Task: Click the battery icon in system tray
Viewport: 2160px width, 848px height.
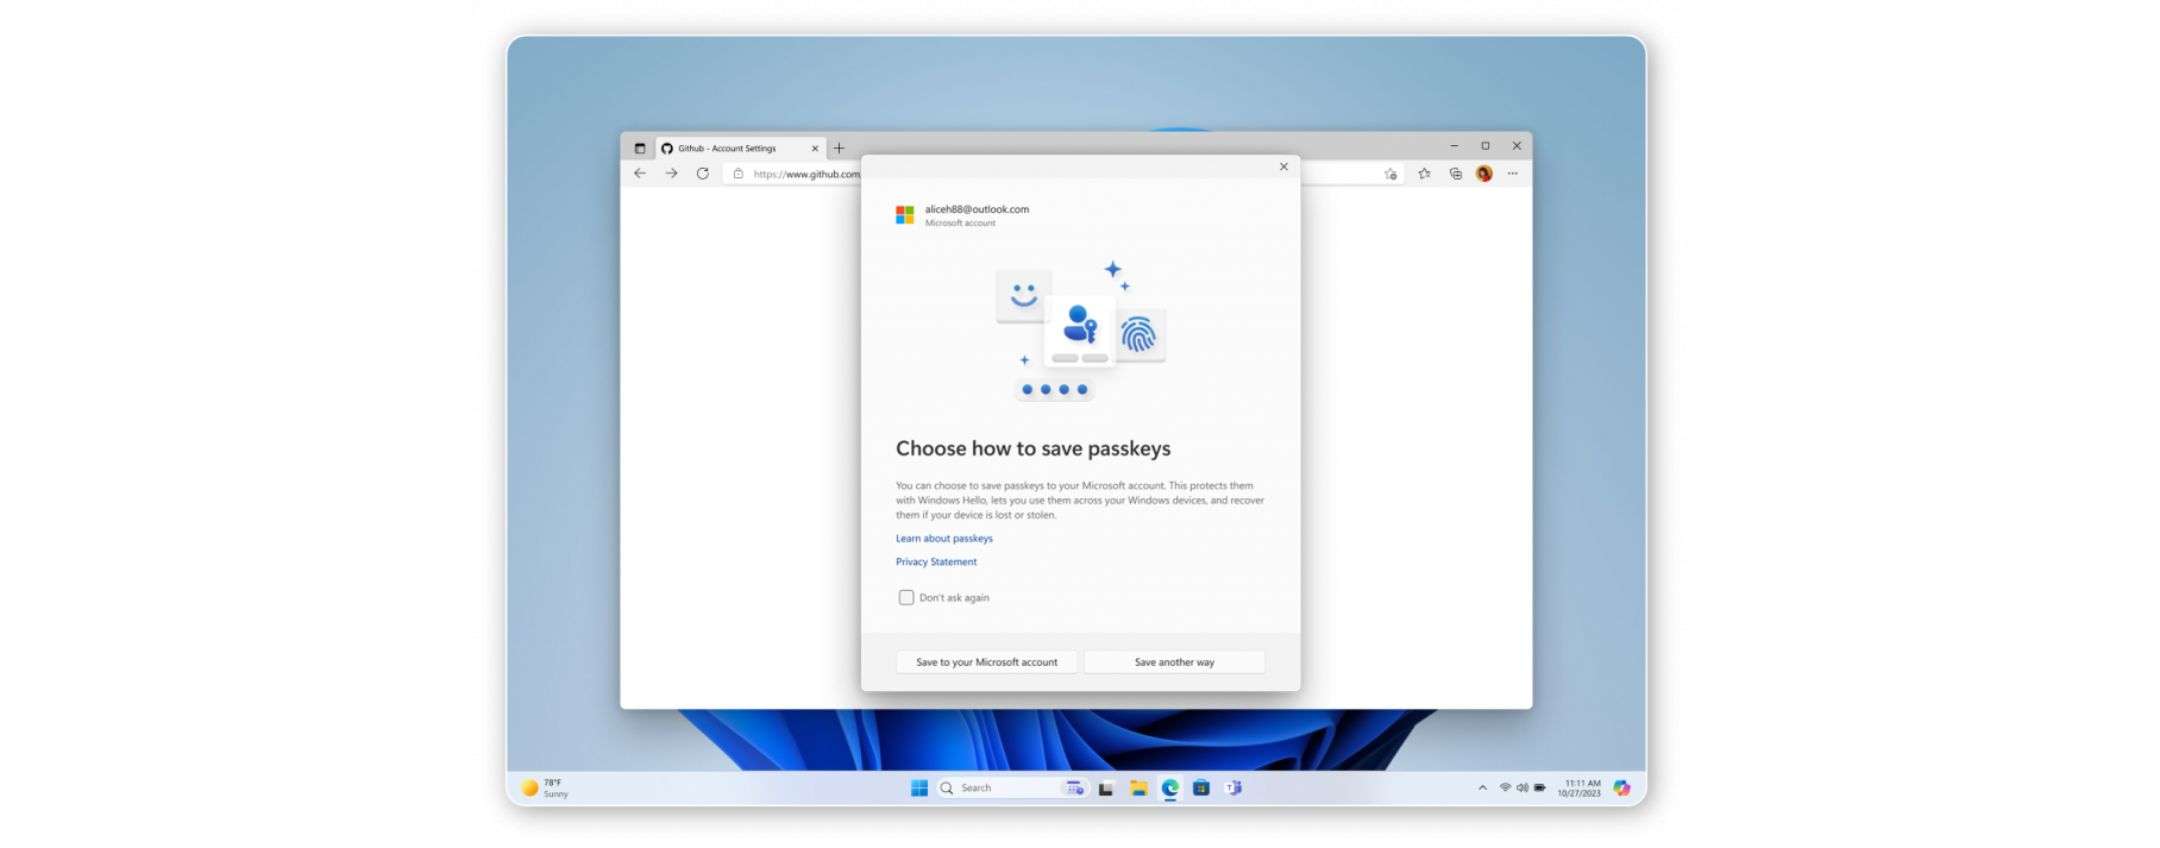Action: [1540, 788]
